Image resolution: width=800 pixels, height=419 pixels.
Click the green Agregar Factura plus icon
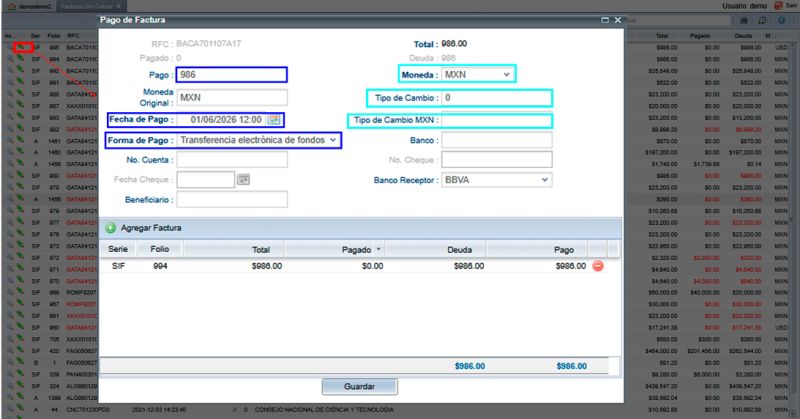pos(110,228)
